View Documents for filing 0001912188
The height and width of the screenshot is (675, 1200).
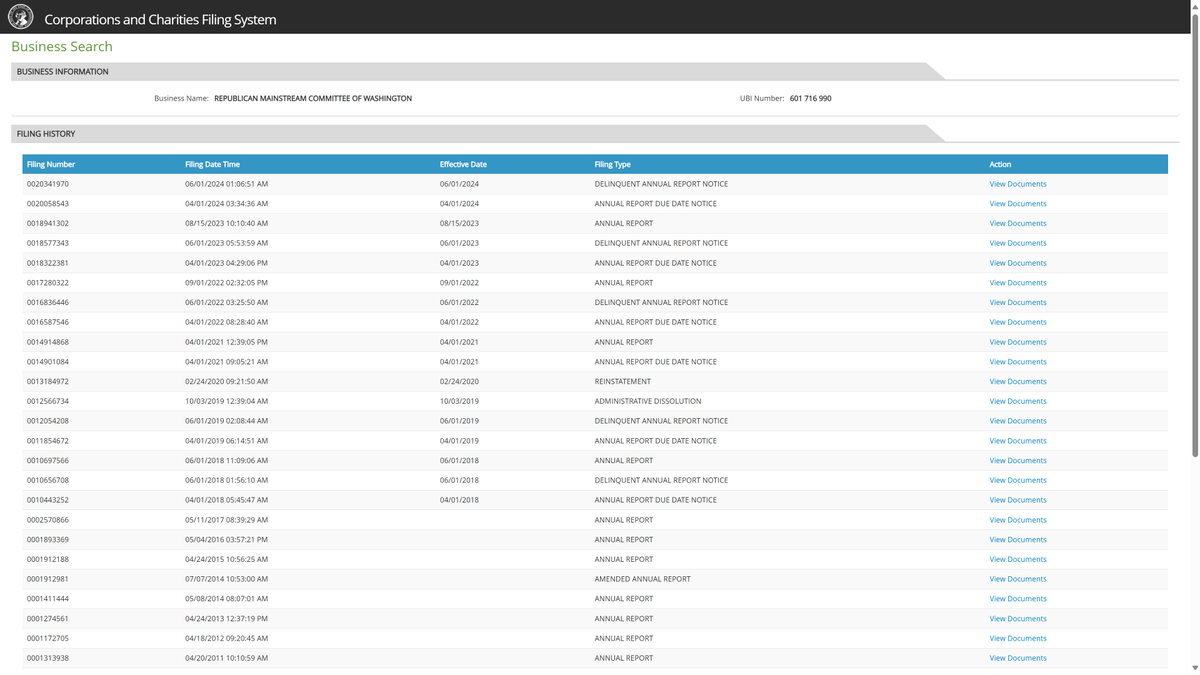[1018, 559]
